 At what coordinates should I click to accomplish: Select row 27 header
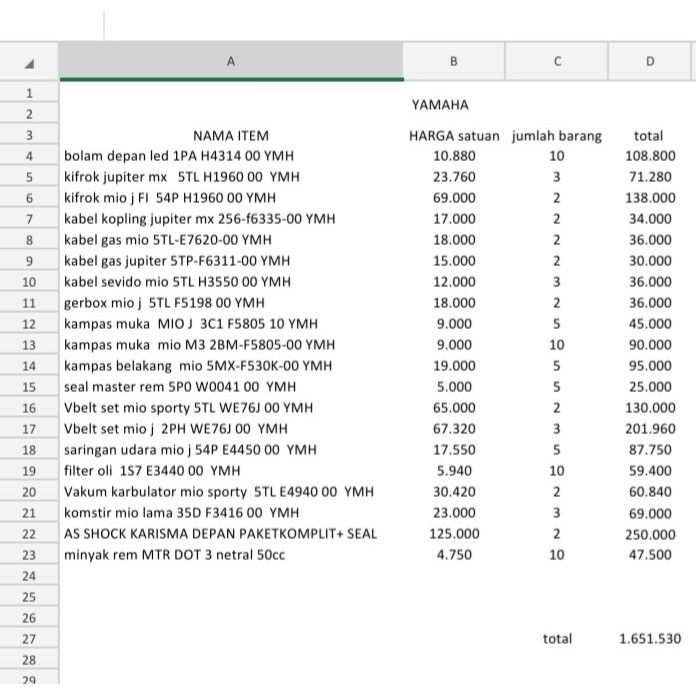point(29,639)
